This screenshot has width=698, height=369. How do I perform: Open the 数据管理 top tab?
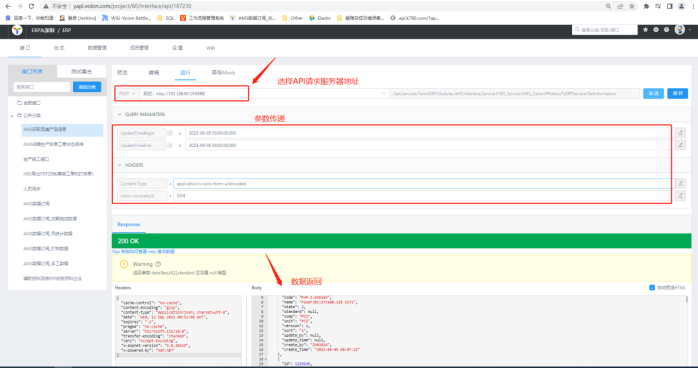97,48
